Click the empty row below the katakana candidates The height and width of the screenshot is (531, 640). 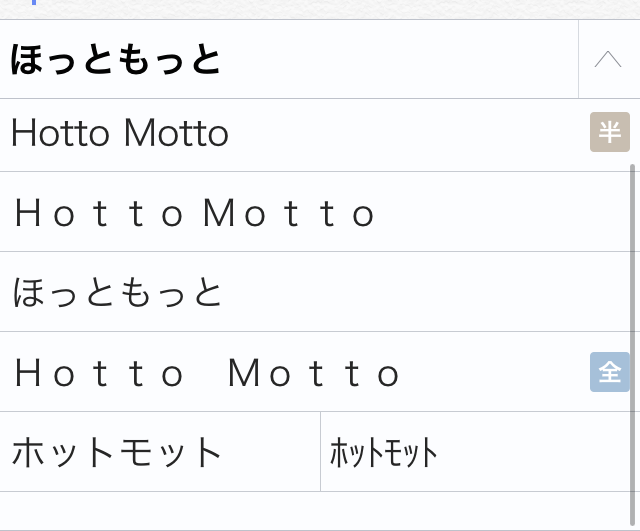pyautogui.click(x=314, y=511)
